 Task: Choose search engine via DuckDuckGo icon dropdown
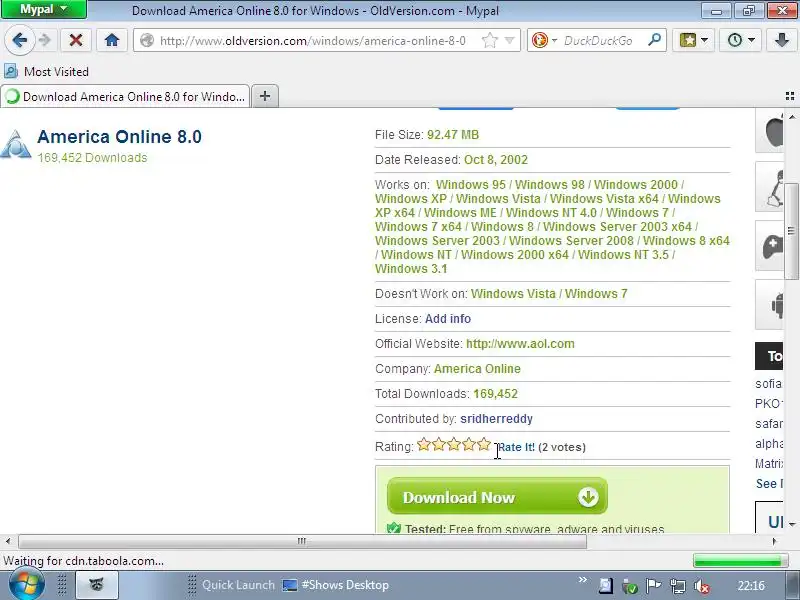[x=544, y=40]
